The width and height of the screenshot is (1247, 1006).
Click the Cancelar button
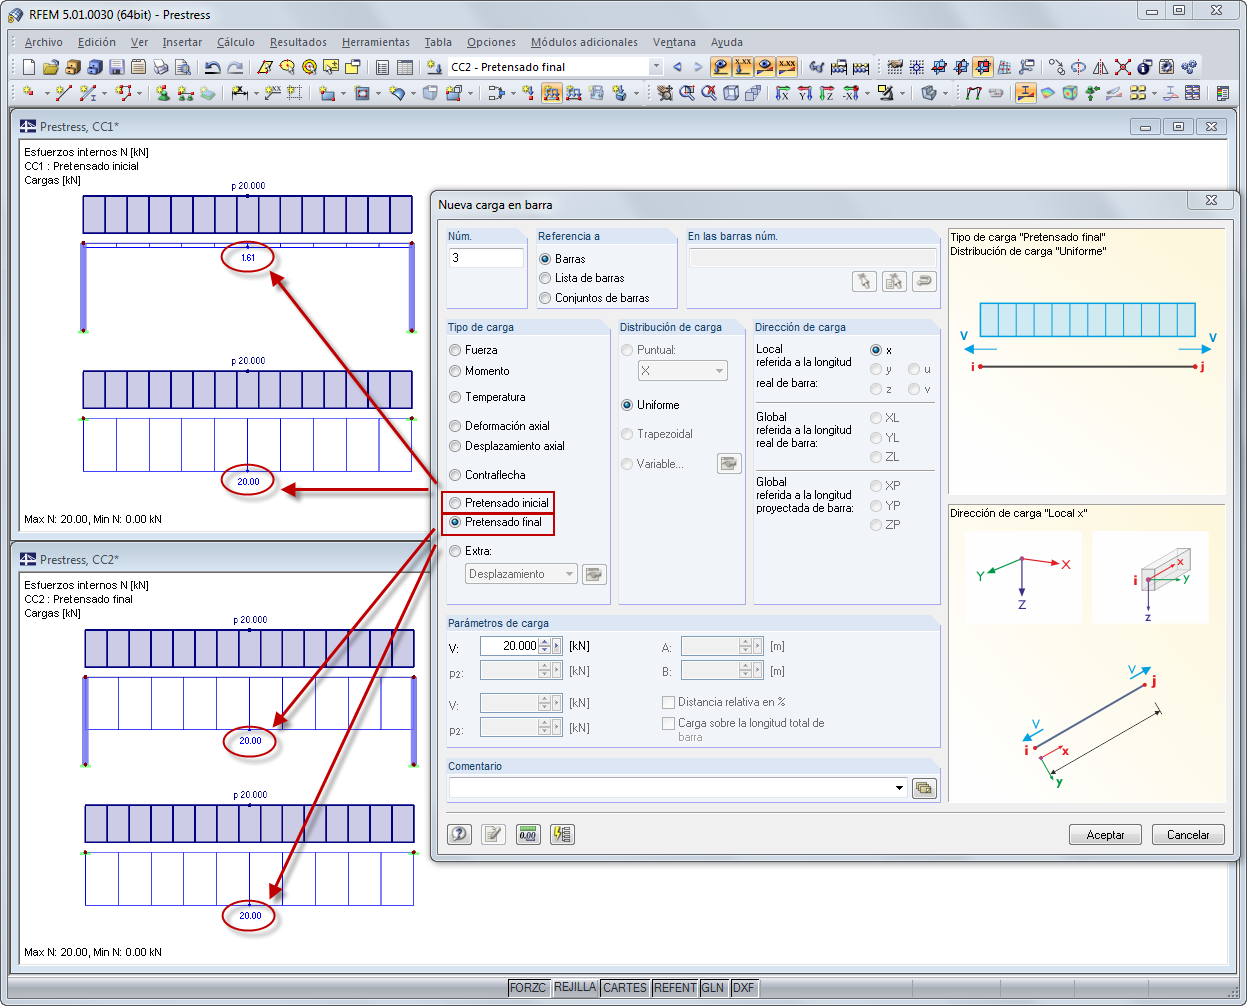click(1188, 834)
